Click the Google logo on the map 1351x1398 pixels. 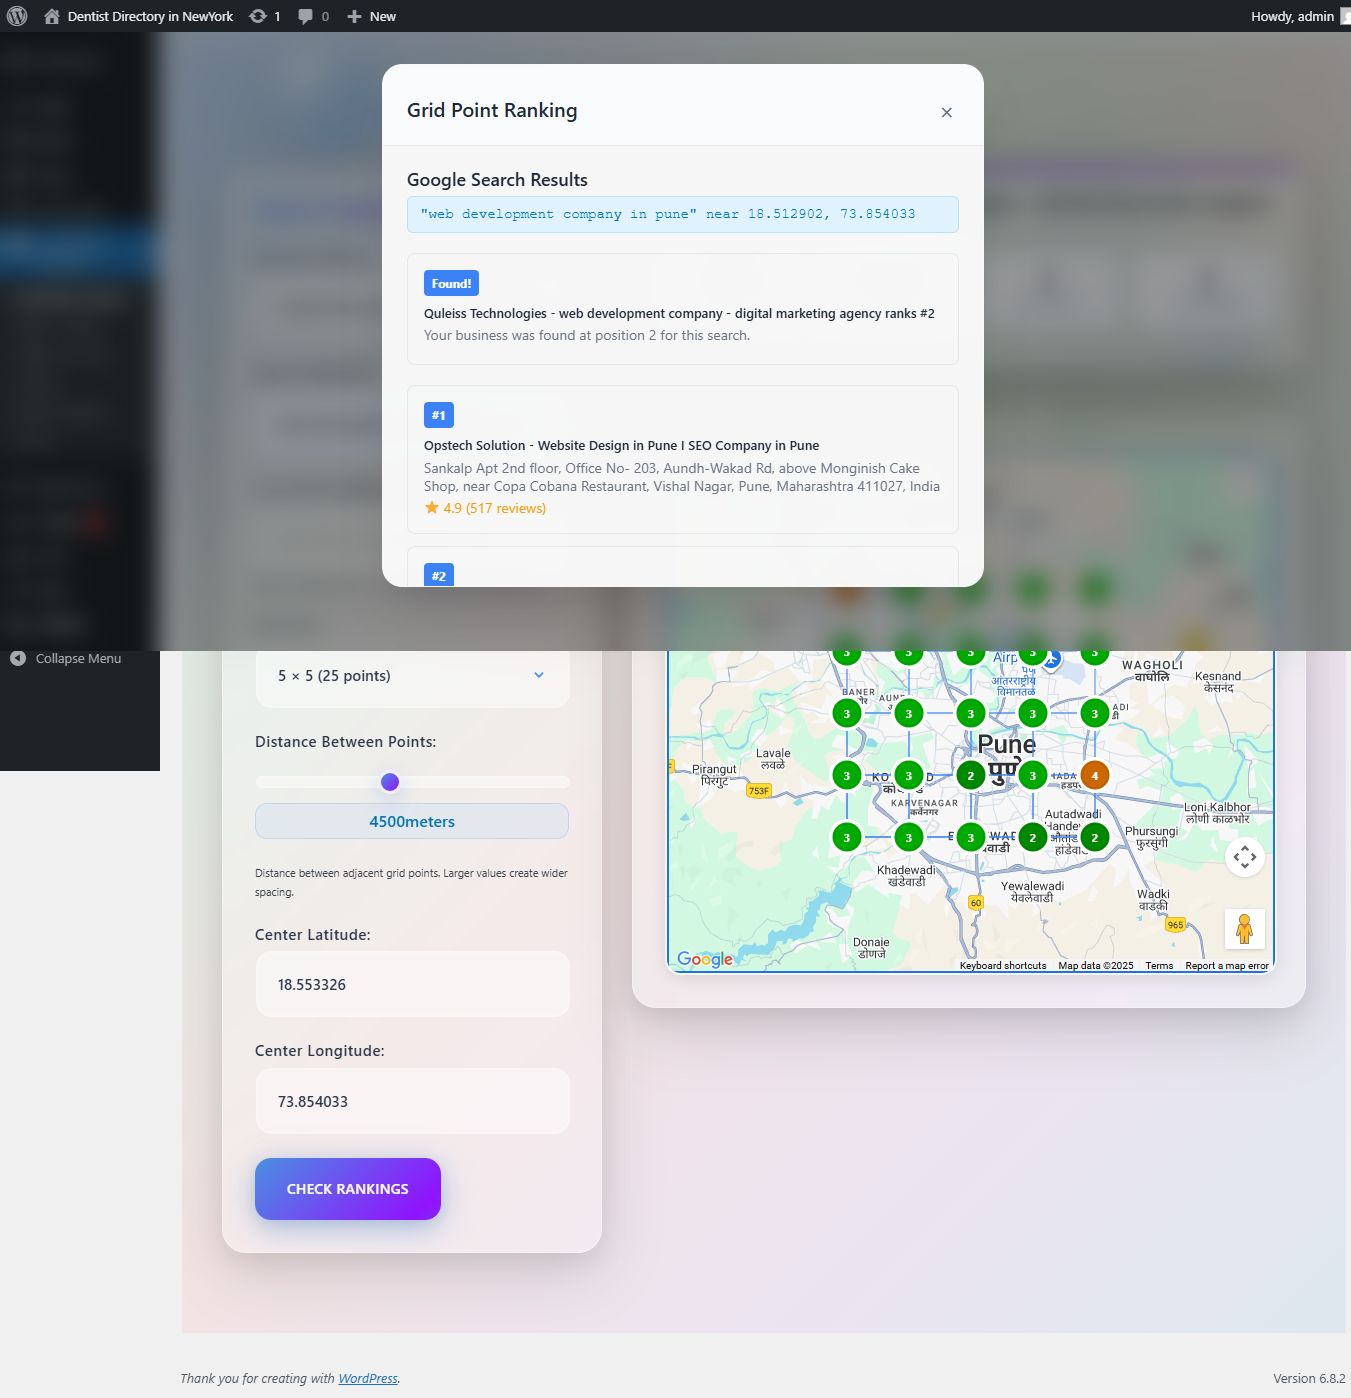coord(705,959)
